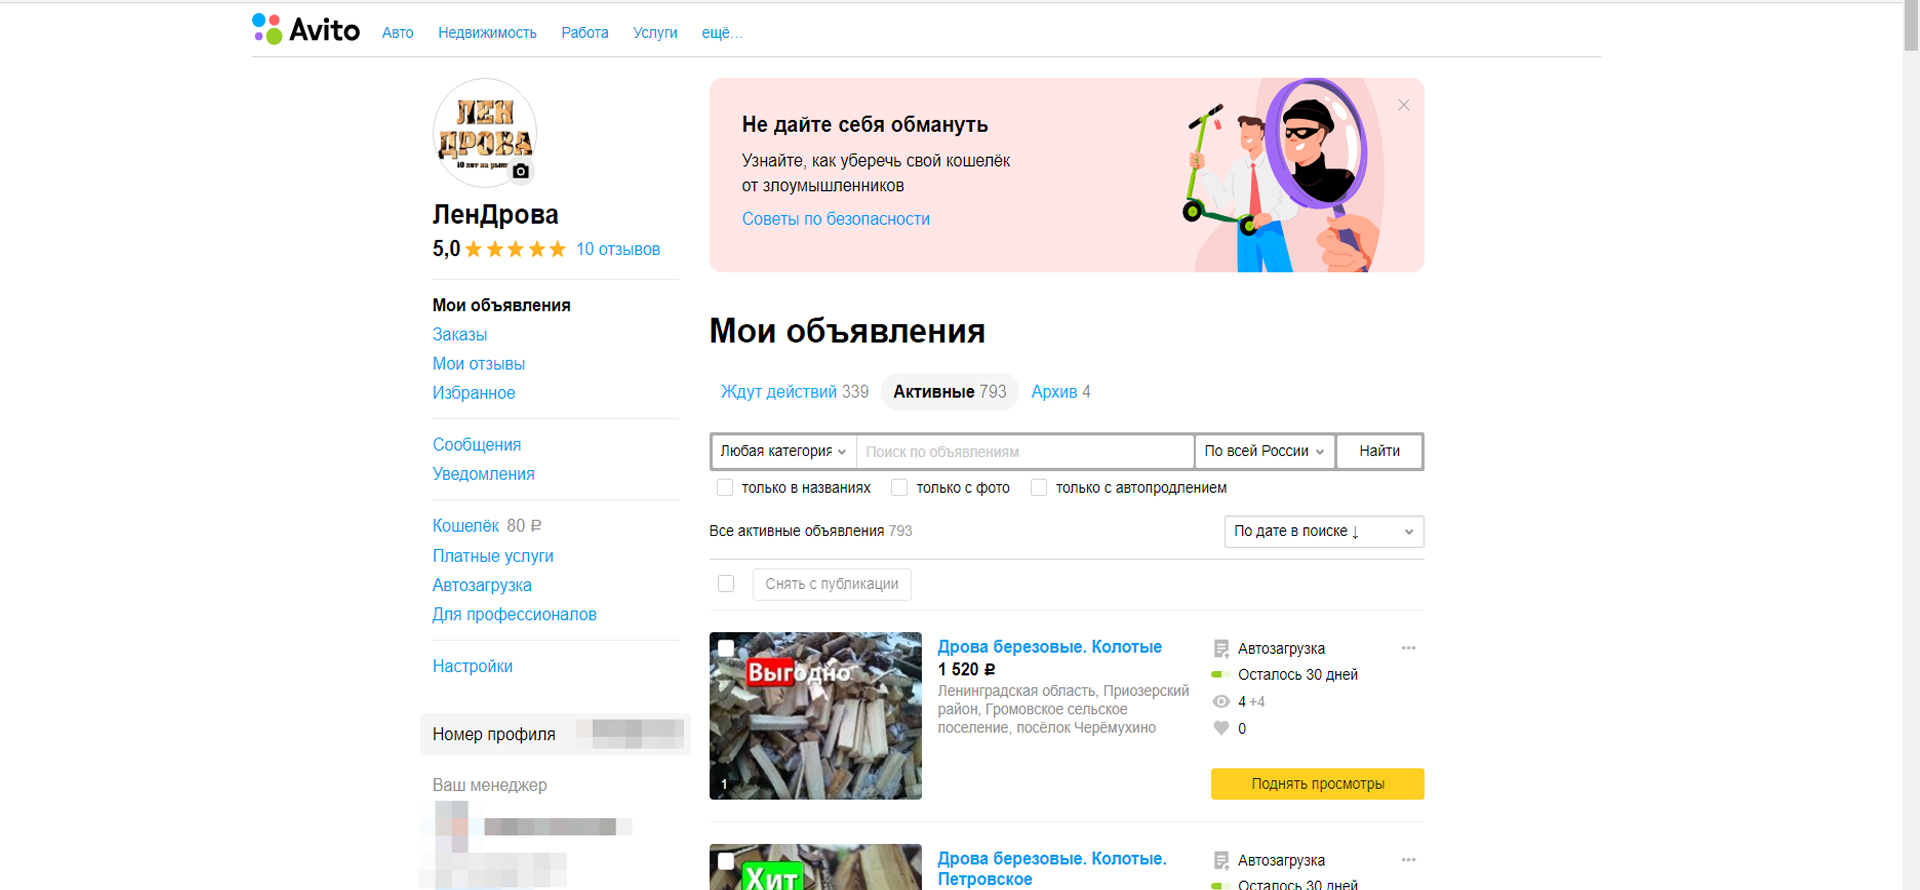Close the safety tips banner
The height and width of the screenshot is (890, 1920).
click(x=1403, y=105)
